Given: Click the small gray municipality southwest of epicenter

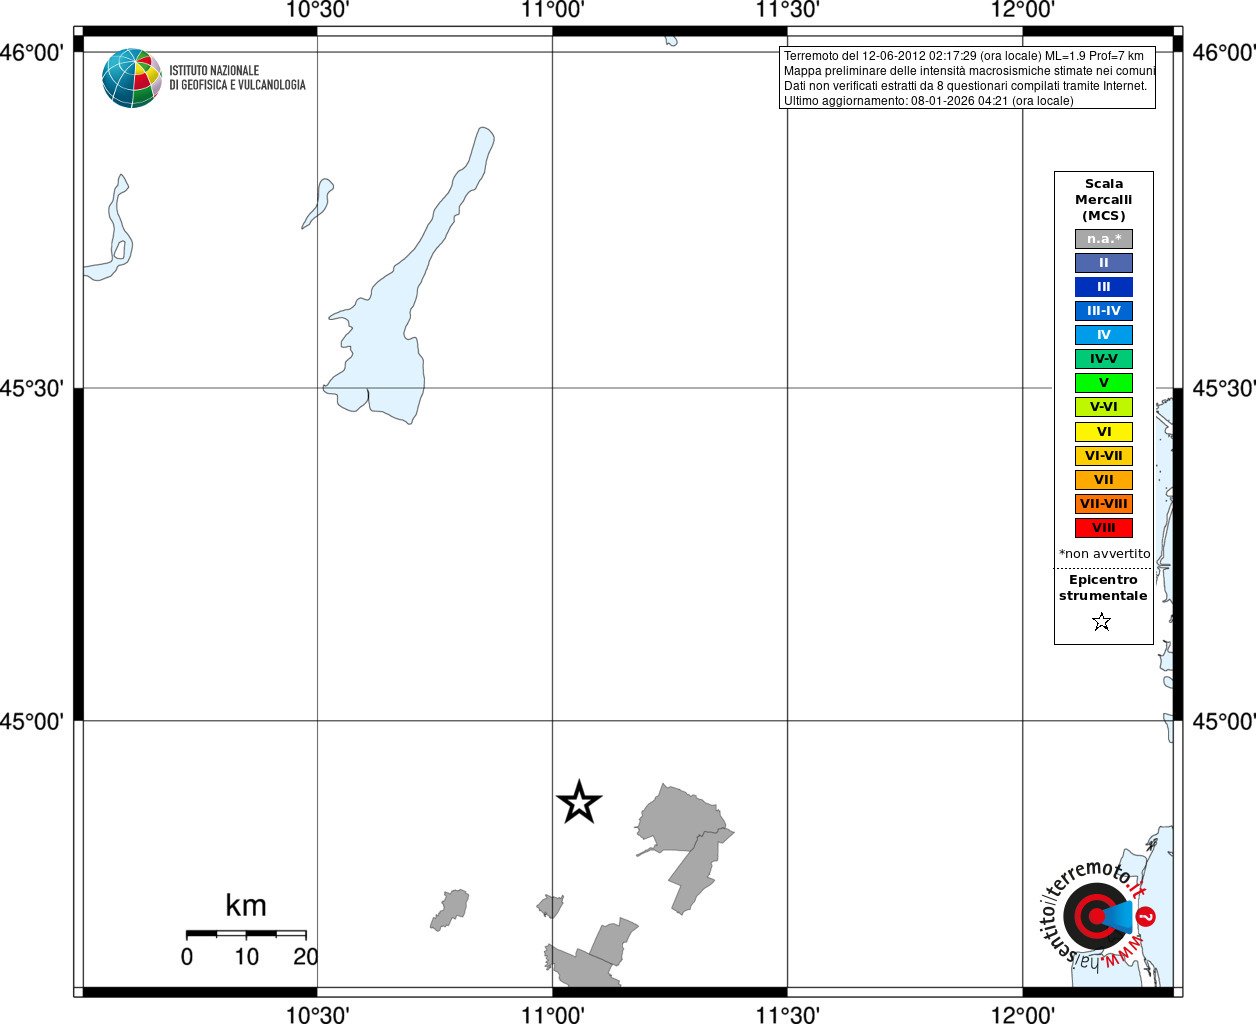Looking at the screenshot, I should (450, 909).
